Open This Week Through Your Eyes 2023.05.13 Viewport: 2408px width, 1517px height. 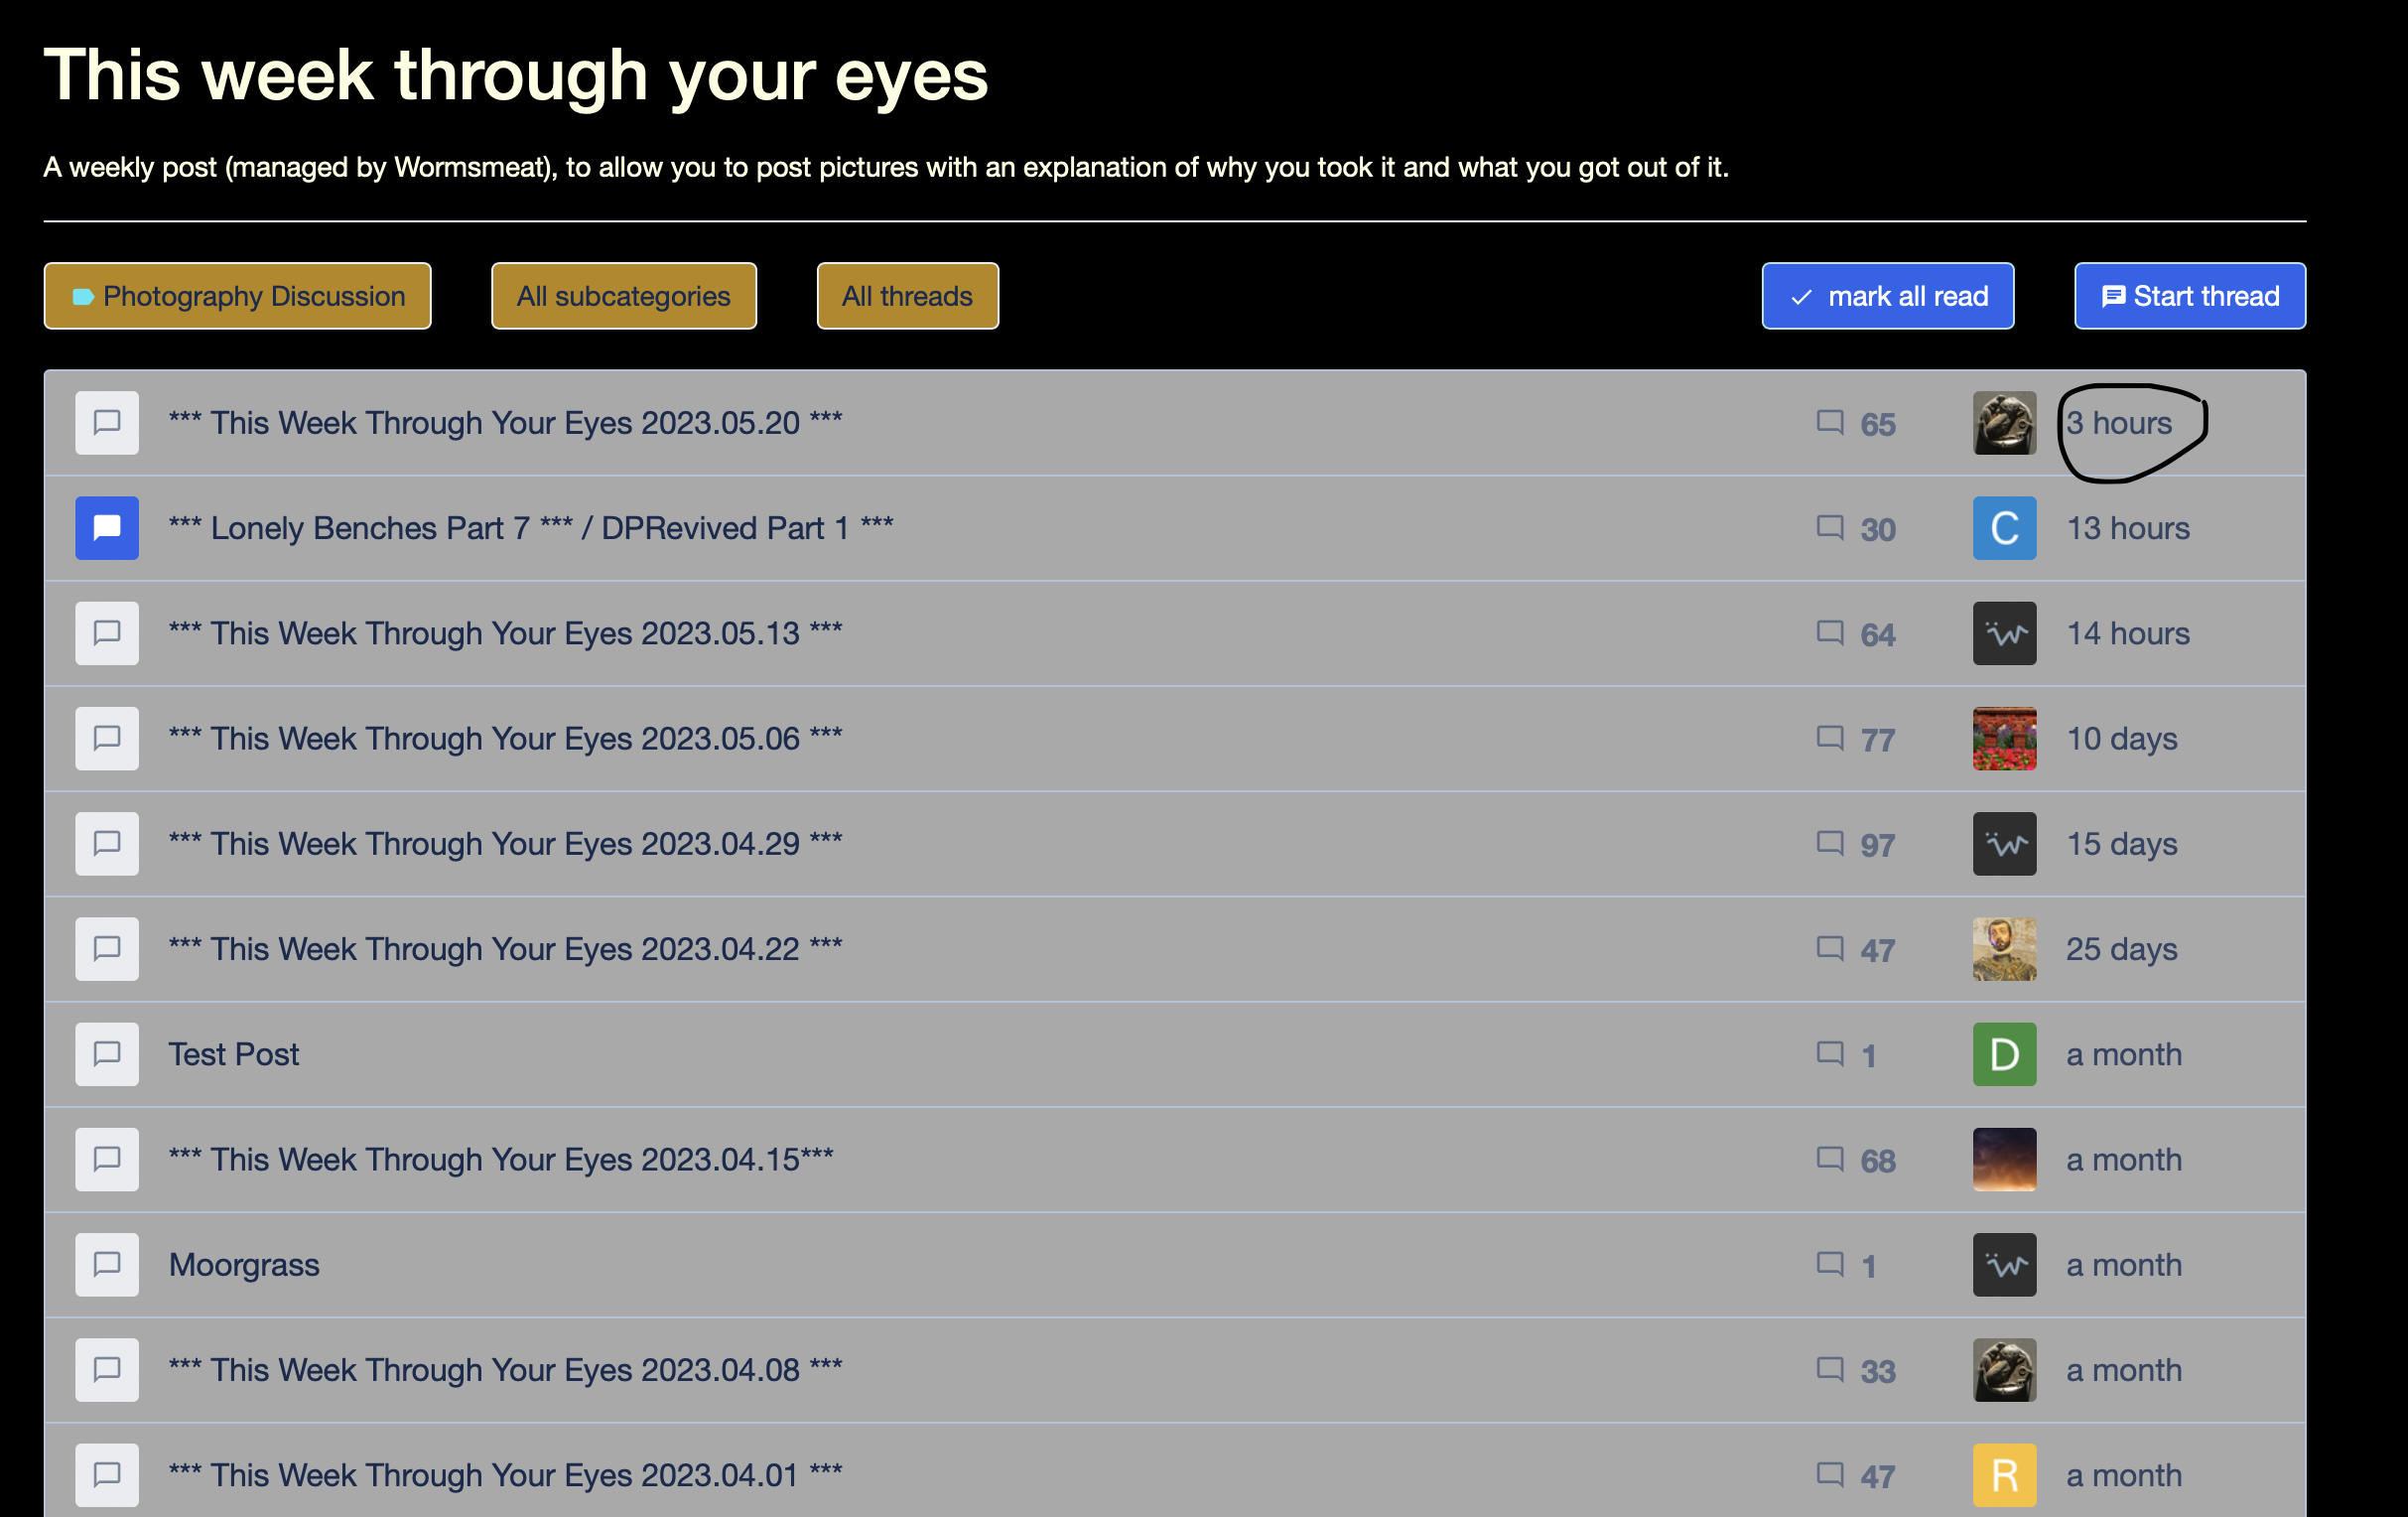click(505, 634)
